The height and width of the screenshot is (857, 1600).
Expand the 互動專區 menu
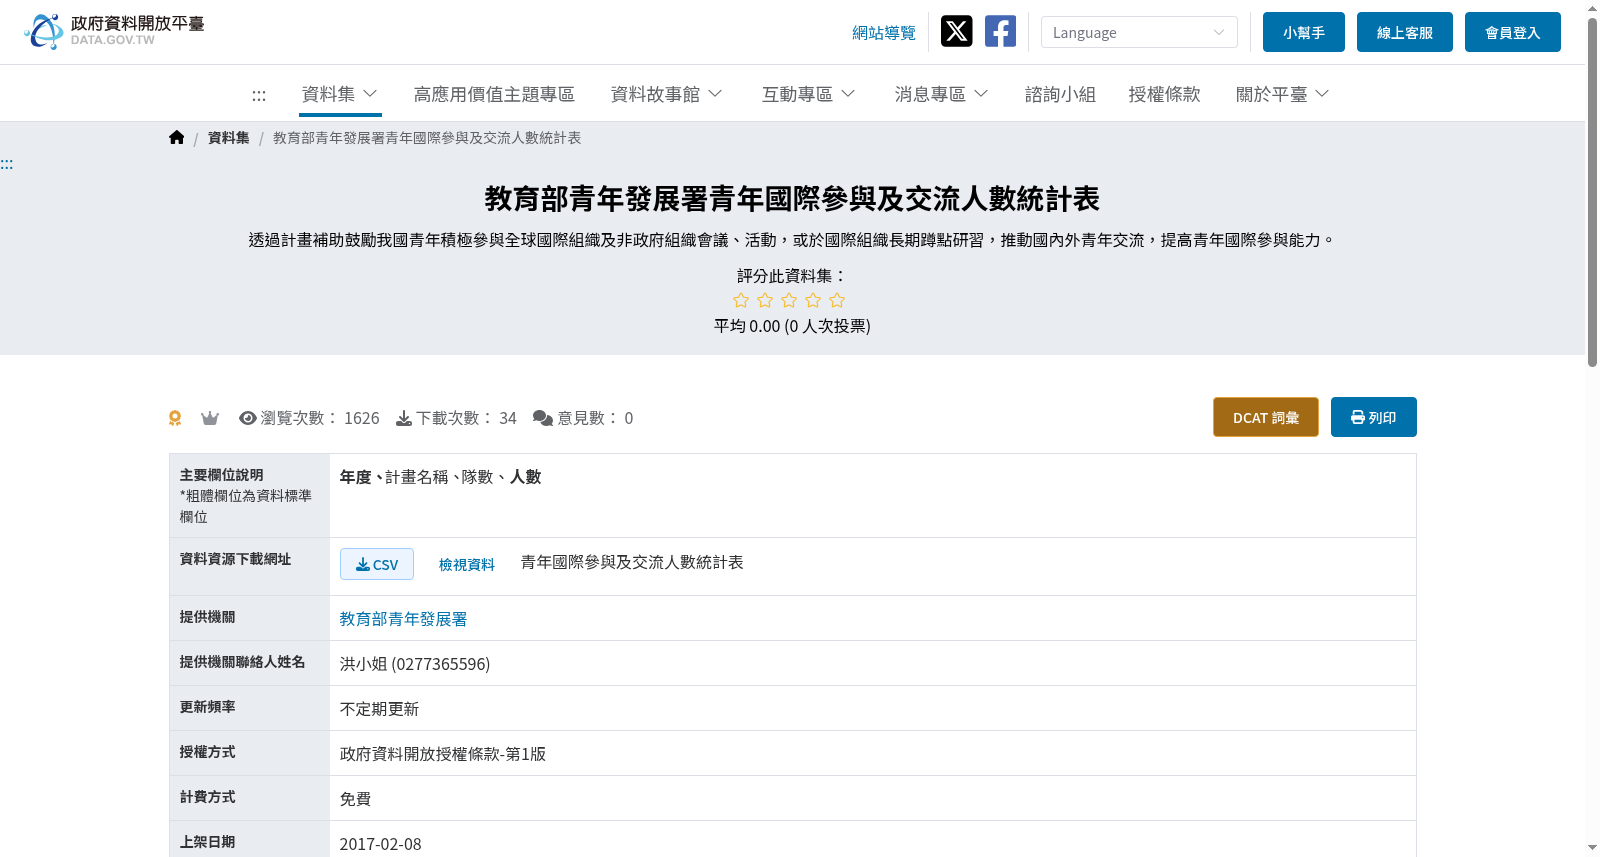point(809,94)
